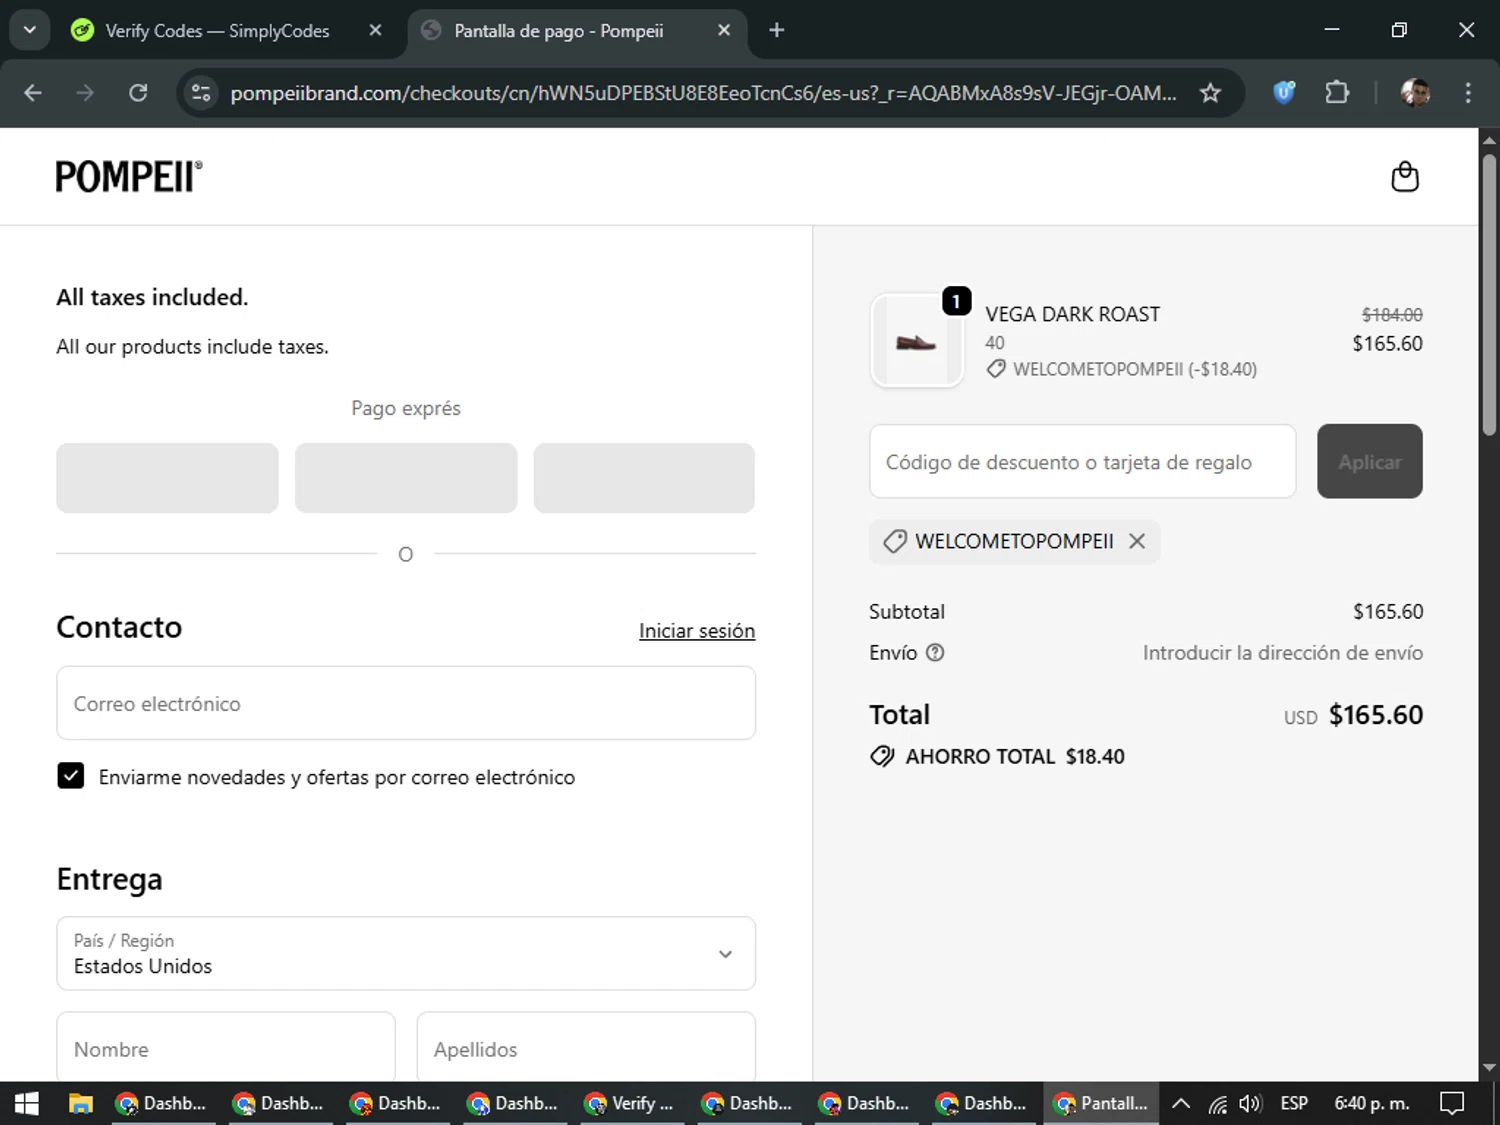Open the browser extensions puzzle icon
1500x1125 pixels.
coord(1337,93)
